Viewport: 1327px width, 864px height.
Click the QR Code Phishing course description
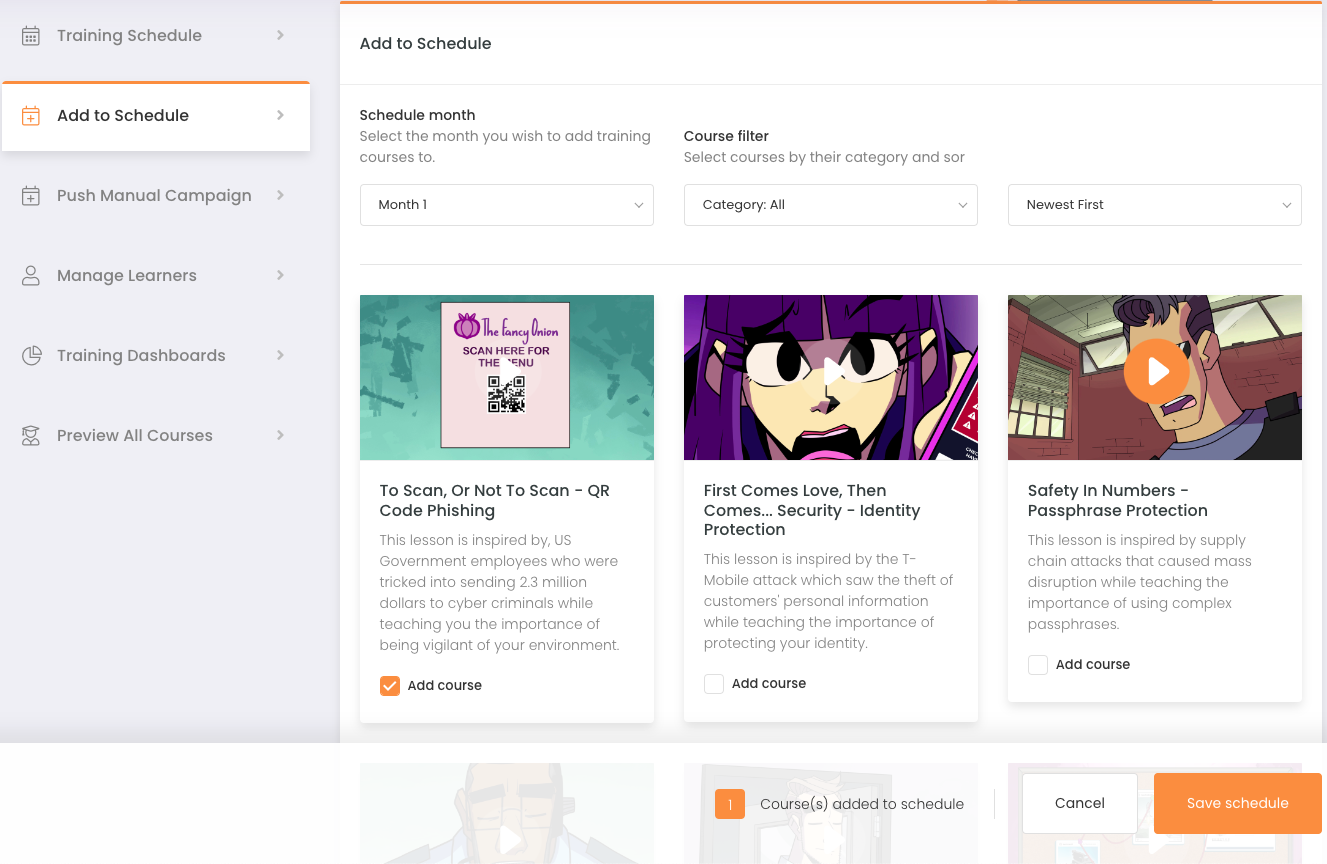point(500,593)
